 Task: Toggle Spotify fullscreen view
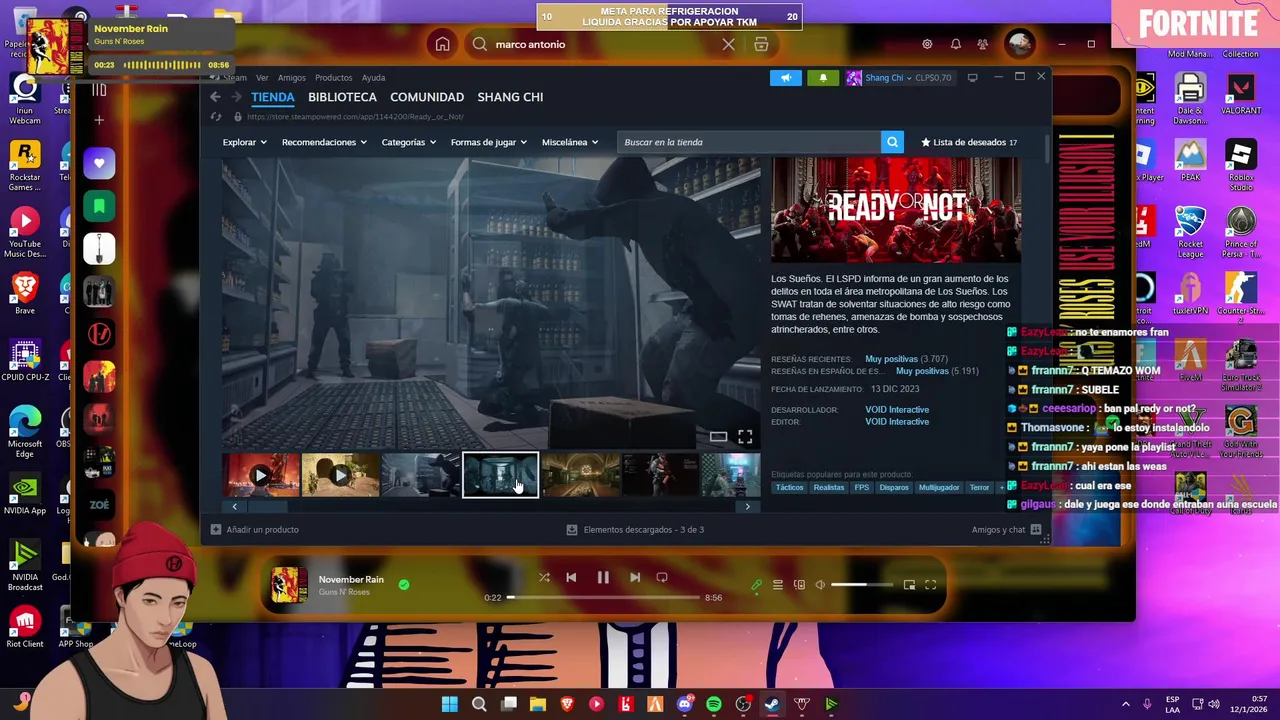[930, 585]
